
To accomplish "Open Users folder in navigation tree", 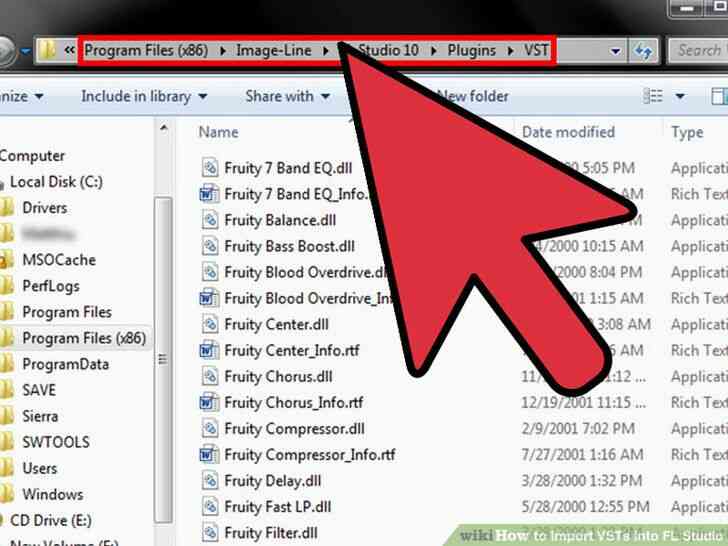I will (x=39, y=468).
